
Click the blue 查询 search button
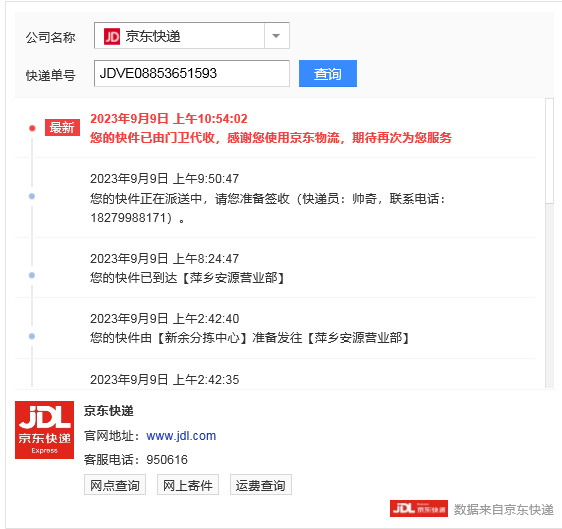pos(328,73)
